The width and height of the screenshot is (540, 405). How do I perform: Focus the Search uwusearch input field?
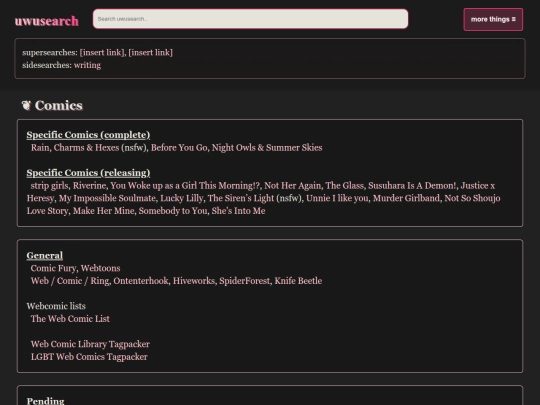(x=250, y=19)
